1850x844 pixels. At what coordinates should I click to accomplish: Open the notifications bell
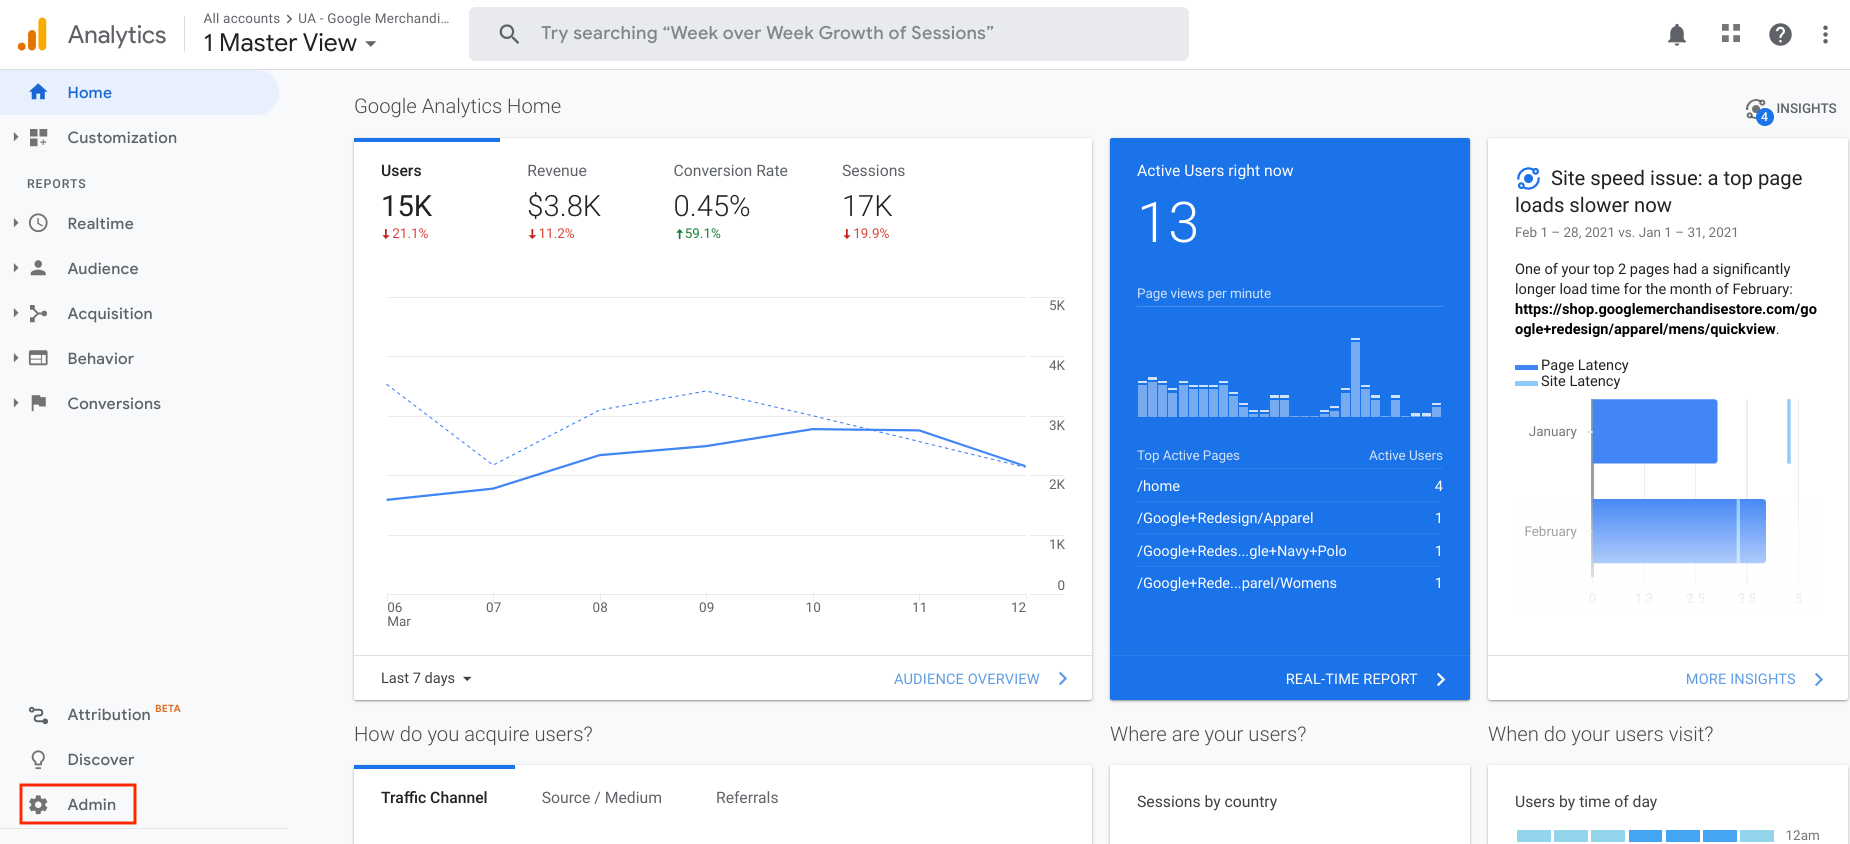(x=1677, y=35)
